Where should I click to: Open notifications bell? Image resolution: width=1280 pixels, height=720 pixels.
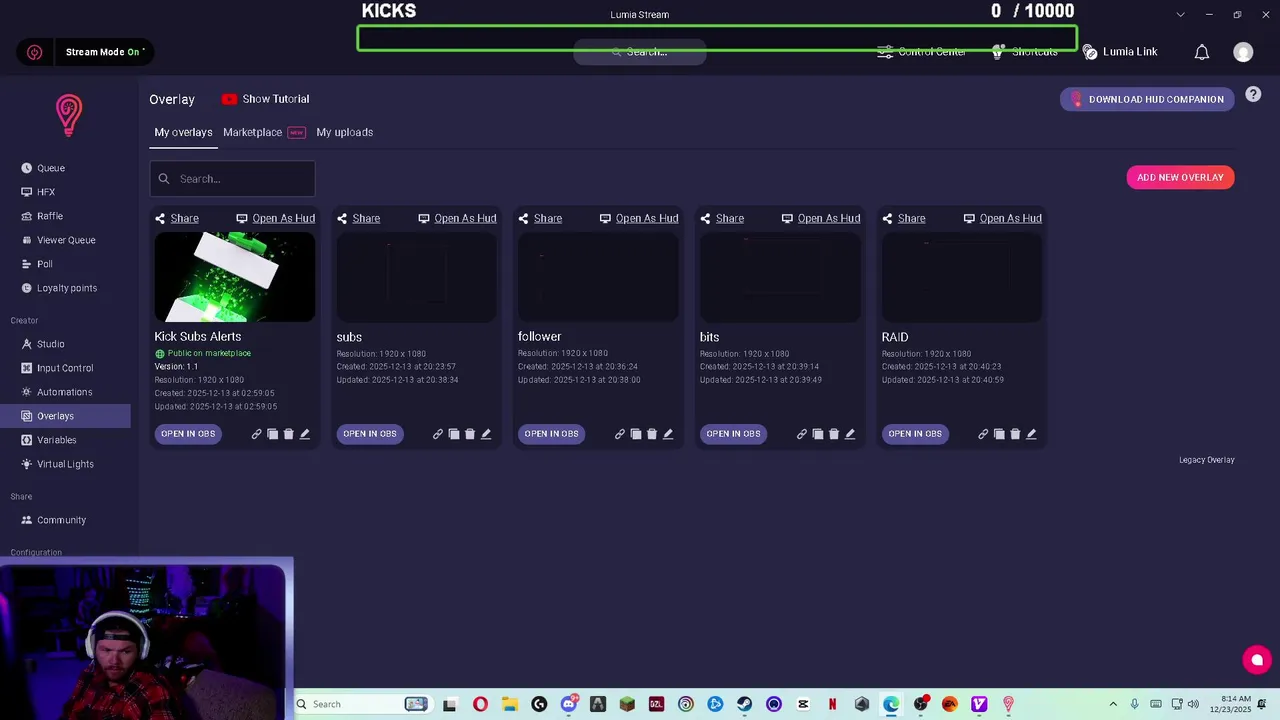point(1202,52)
